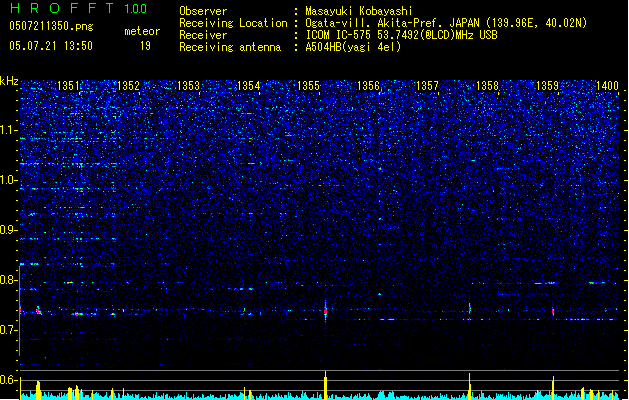Click the 1.0 kHz axis label
The width and height of the screenshot is (629, 400).
(9, 180)
